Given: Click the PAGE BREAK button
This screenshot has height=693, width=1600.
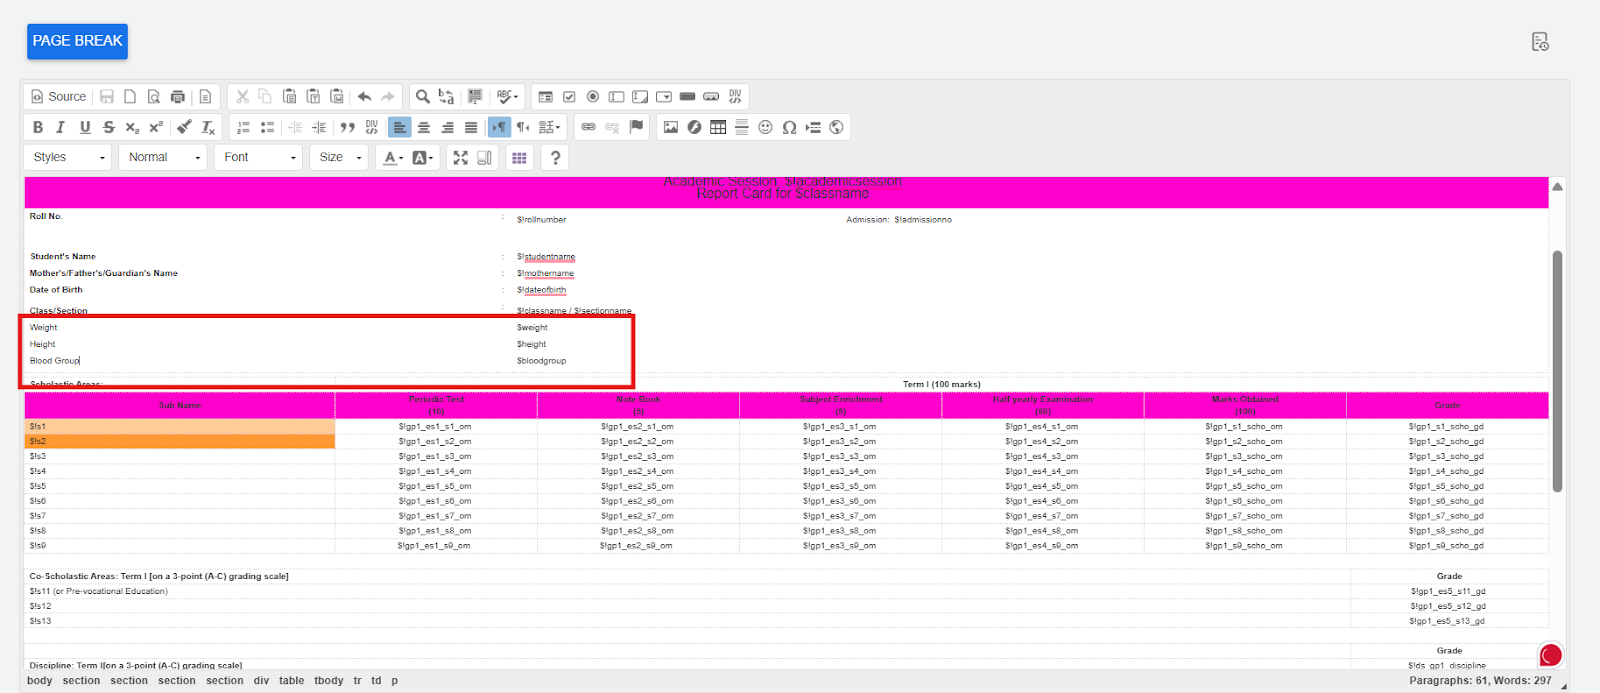Looking at the screenshot, I should [77, 41].
